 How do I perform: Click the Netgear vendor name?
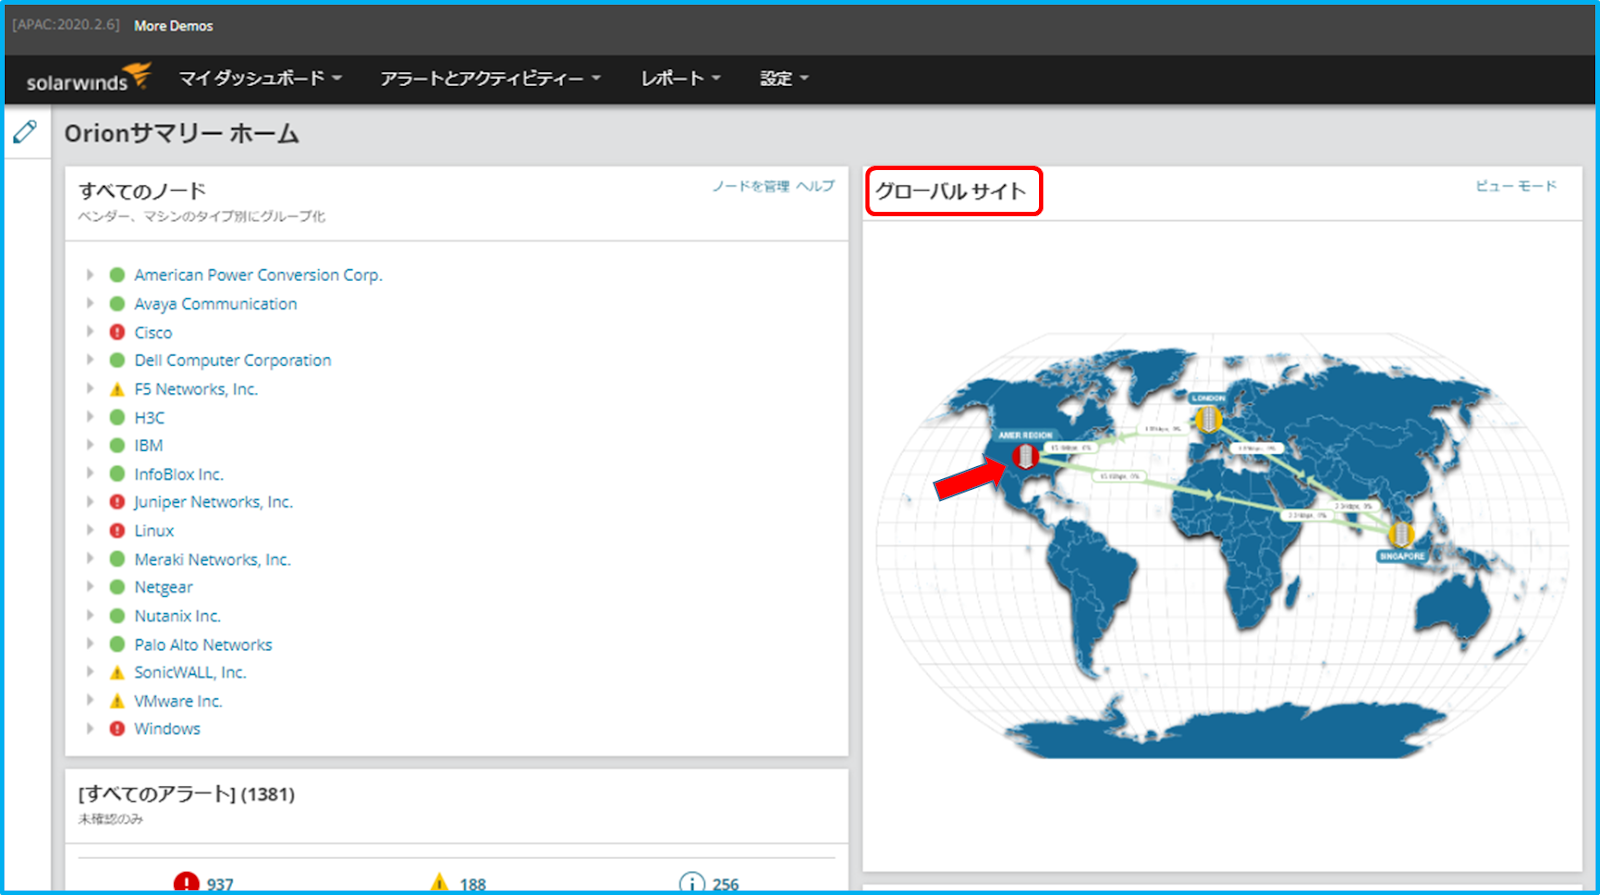click(163, 587)
